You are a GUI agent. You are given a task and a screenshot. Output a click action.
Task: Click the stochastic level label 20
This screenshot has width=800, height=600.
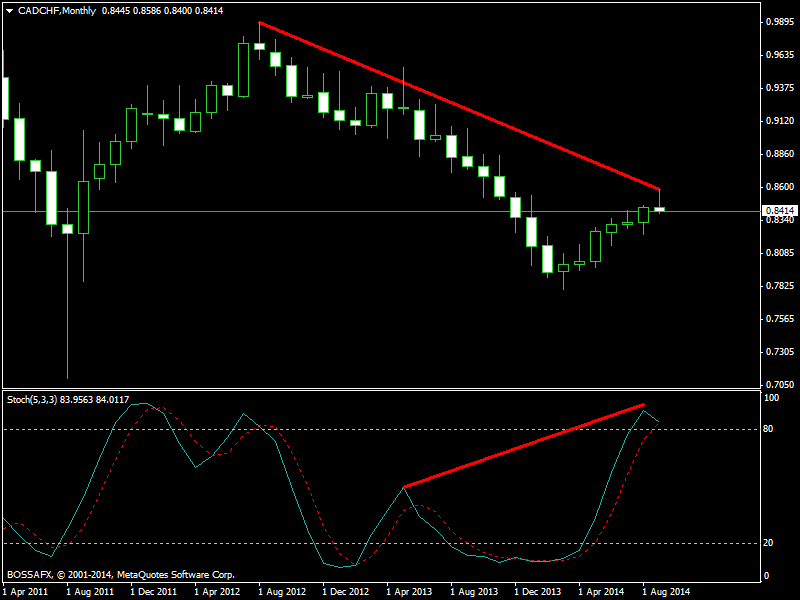pyautogui.click(x=768, y=543)
